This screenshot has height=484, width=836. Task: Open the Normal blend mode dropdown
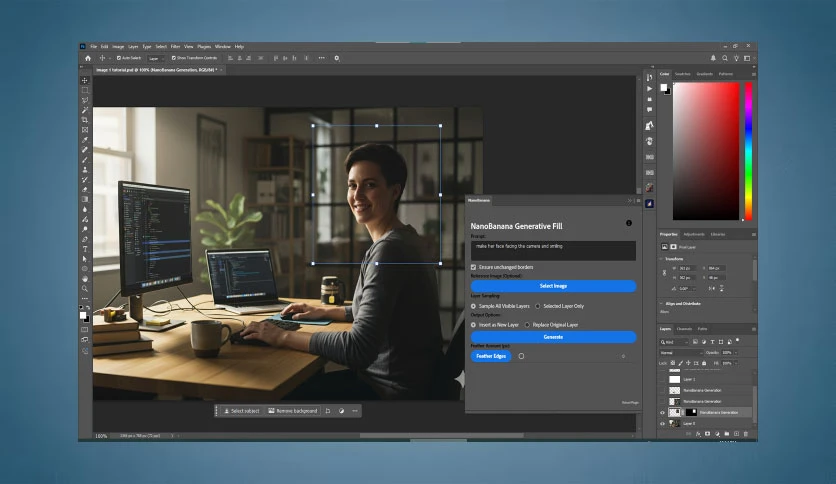(681, 353)
